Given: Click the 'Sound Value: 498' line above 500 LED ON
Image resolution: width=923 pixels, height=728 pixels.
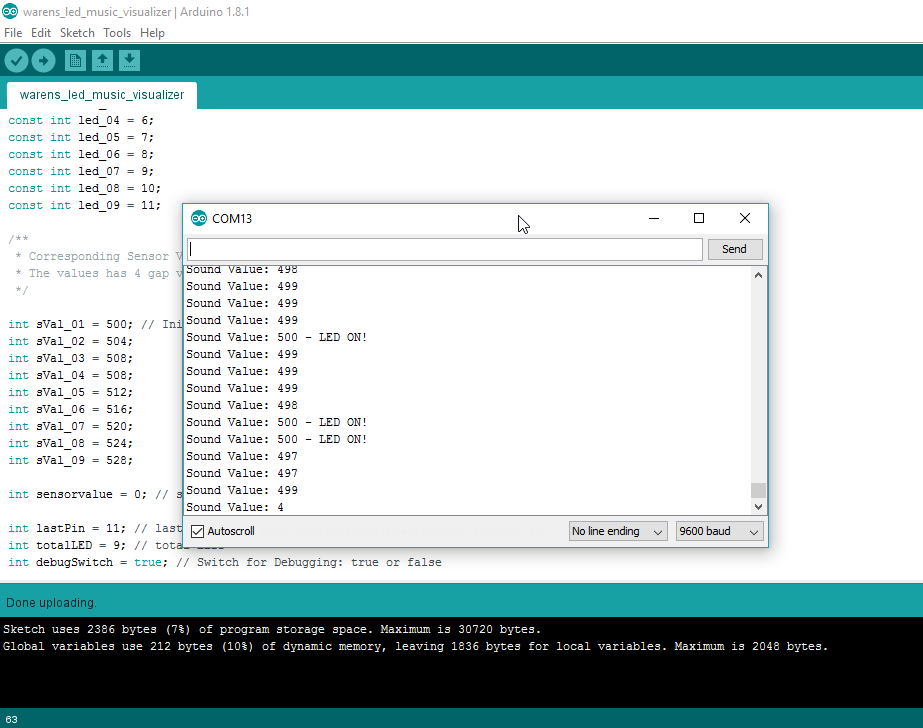Looking at the screenshot, I should [242, 405].
